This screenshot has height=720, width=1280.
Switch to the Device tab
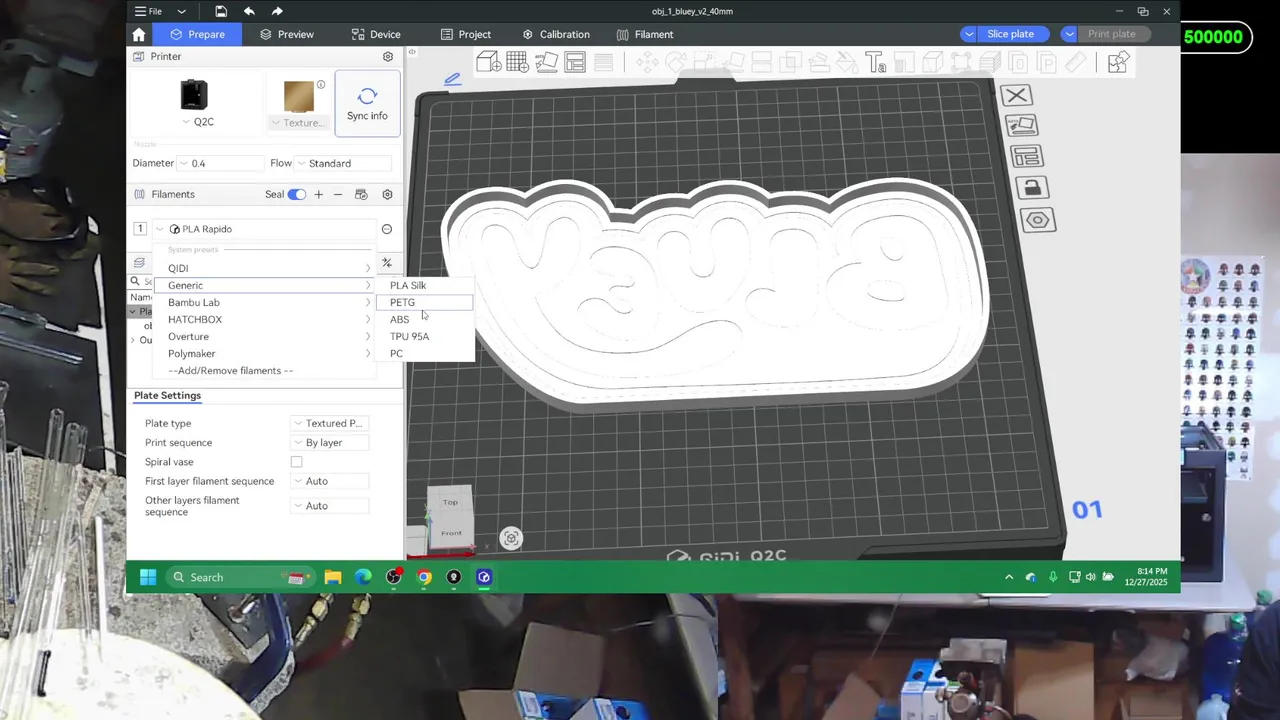click(x=376, y=34)
